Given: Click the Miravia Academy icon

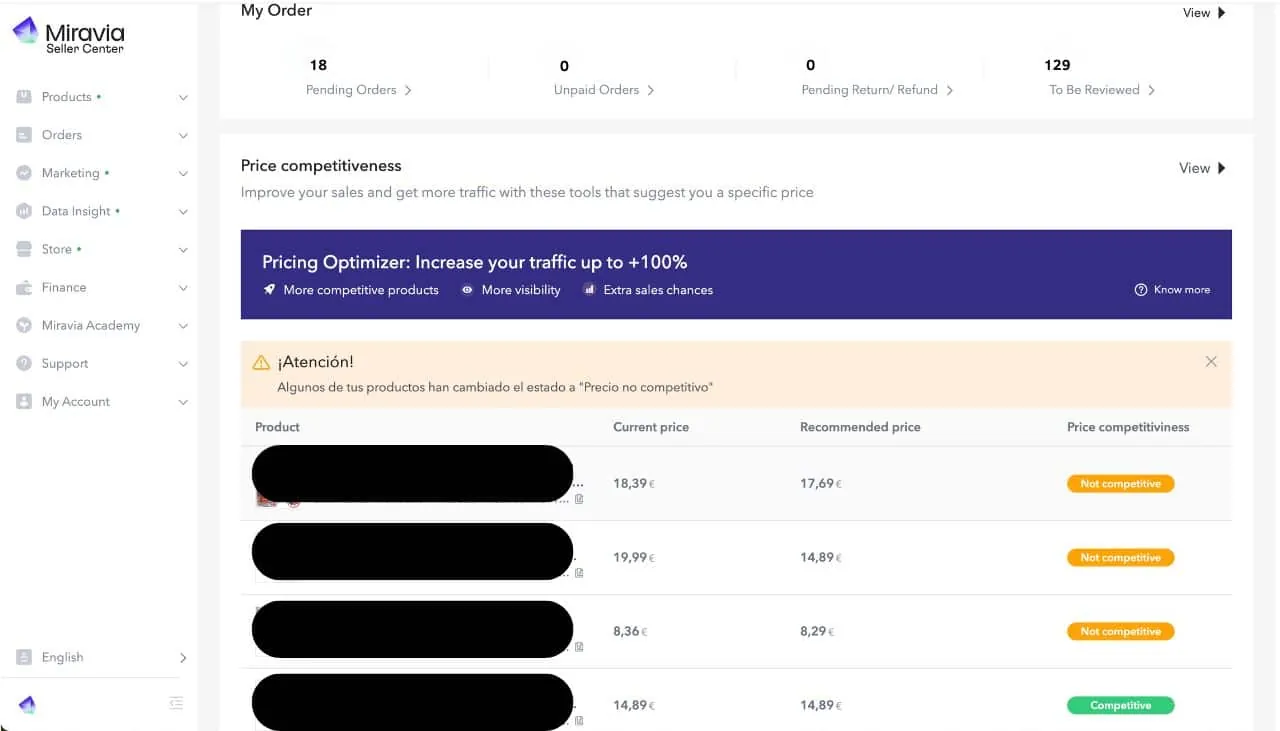Looking at the screenshot, I should coord(24,325).
